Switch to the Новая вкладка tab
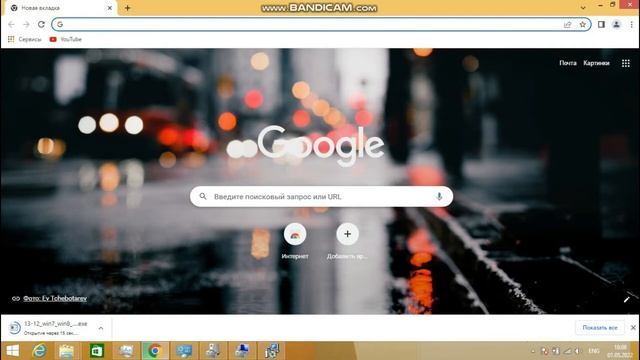The width and height of the screenshot is (640, 360). click(61, 8)
